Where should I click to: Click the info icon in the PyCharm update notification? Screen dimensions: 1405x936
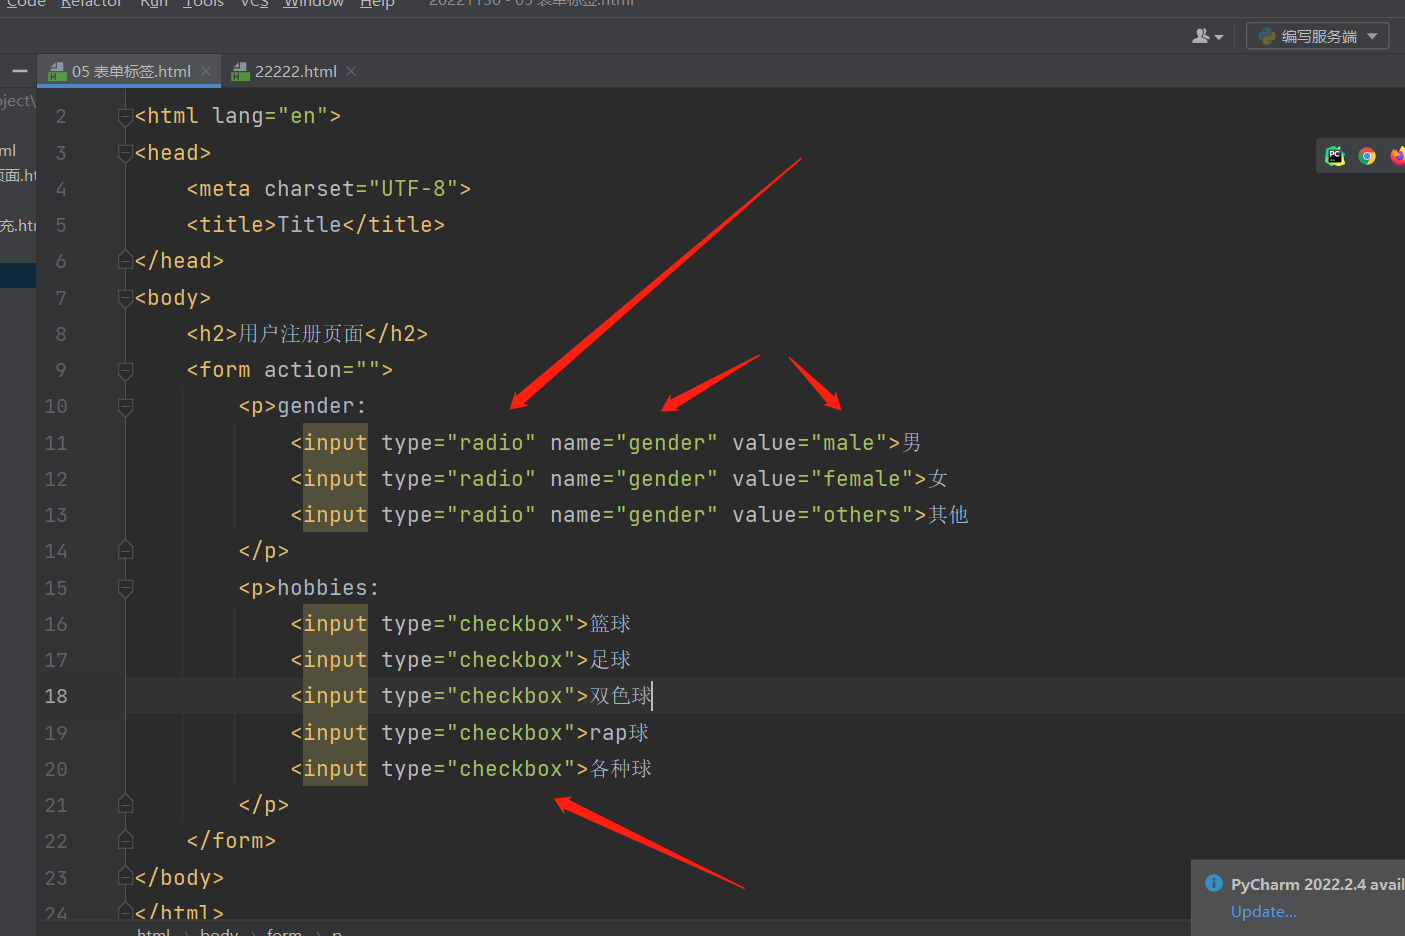tap(1214, 883)
